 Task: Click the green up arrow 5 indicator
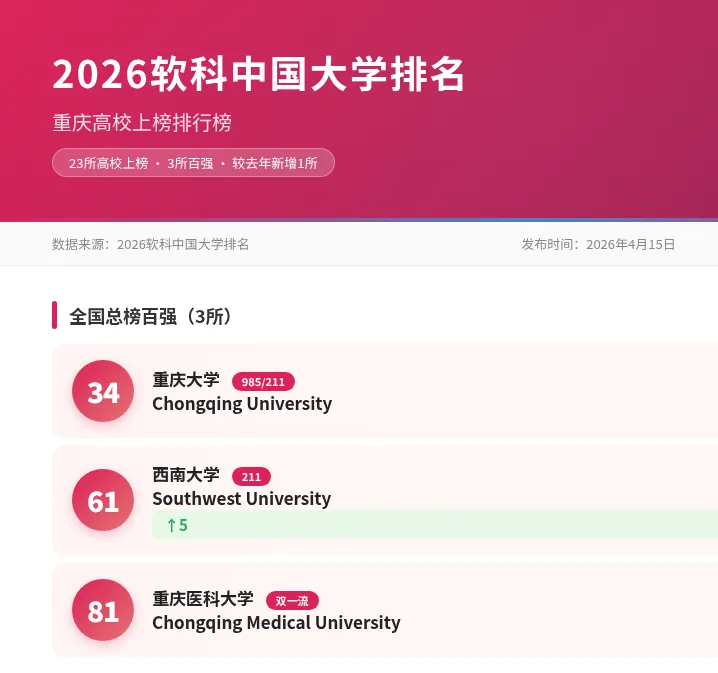(177, 525)
